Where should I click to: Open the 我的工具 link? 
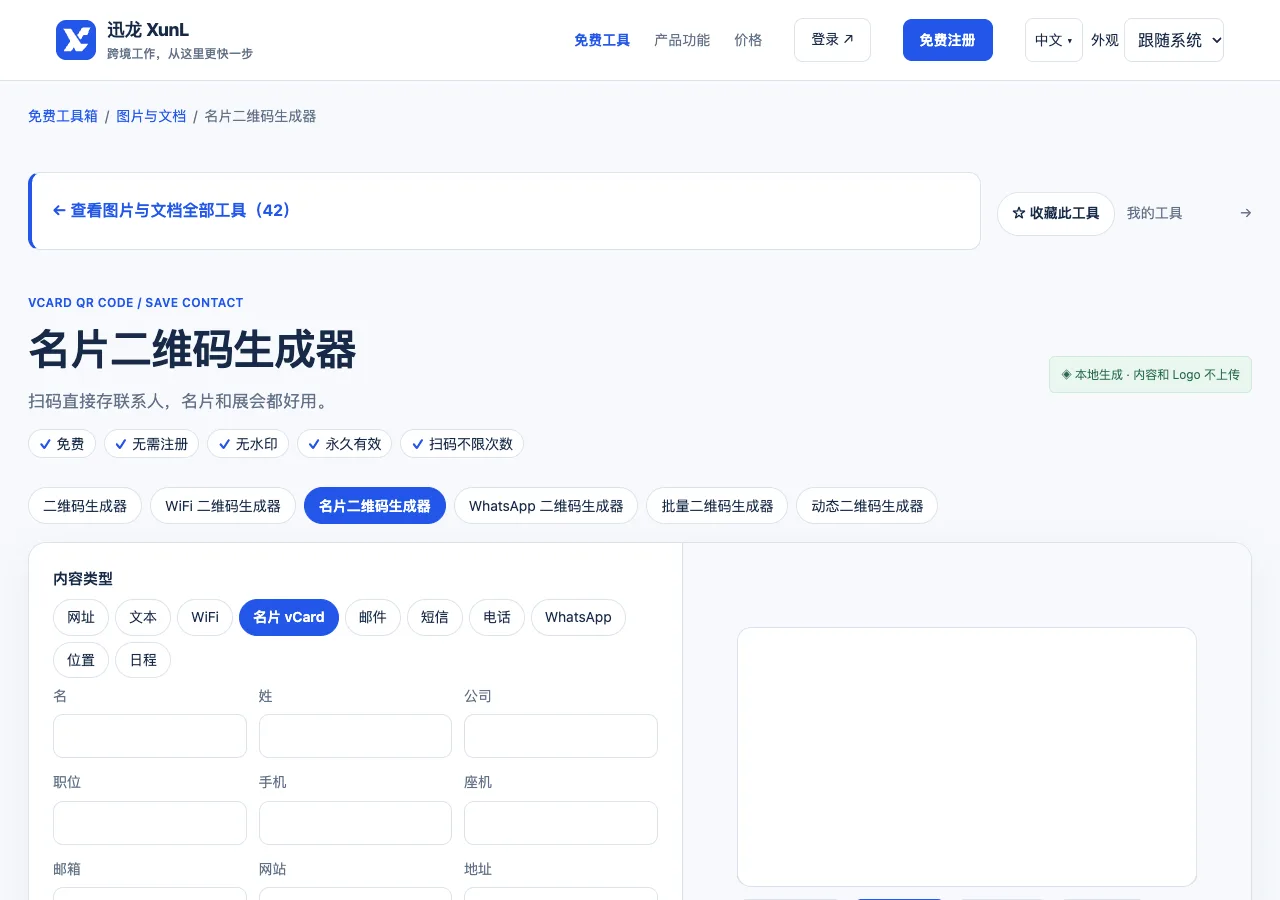(1155, 213)
